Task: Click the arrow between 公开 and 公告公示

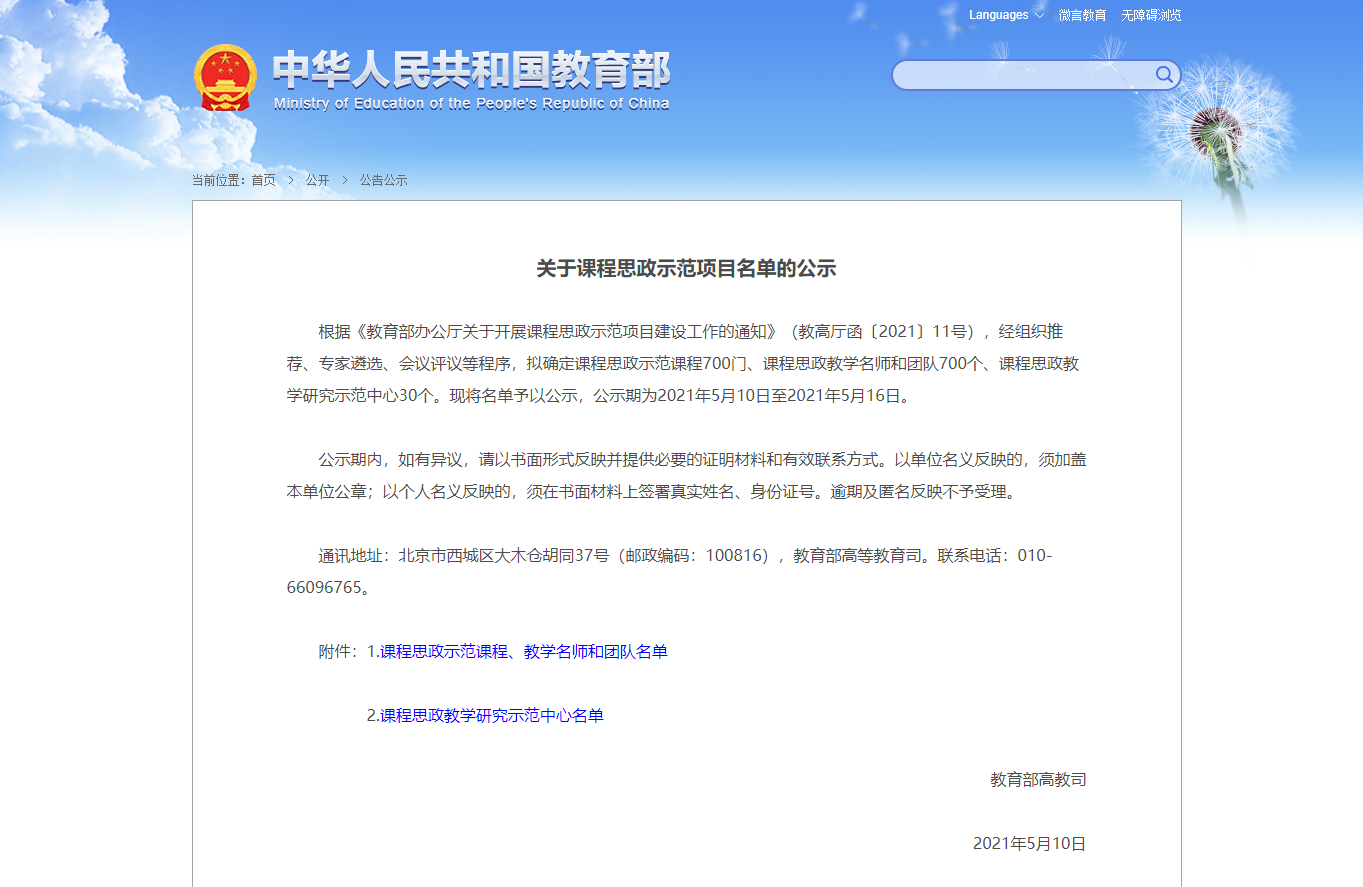Action: (345, 180)
